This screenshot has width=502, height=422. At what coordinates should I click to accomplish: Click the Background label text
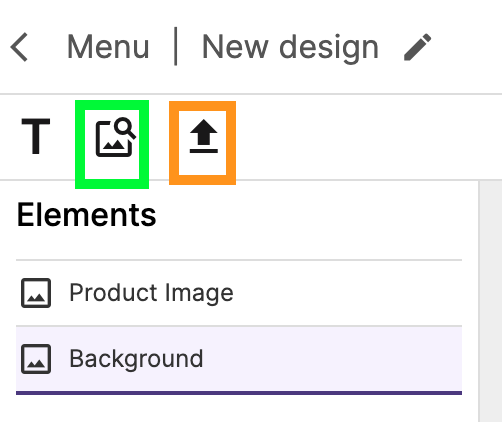(x=136, y=359)
